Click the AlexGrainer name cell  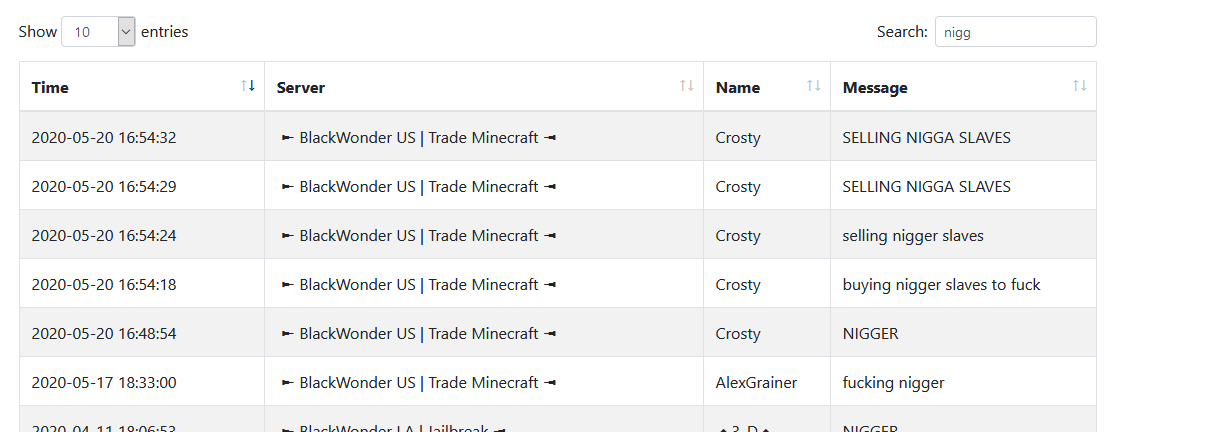(756, 383)
